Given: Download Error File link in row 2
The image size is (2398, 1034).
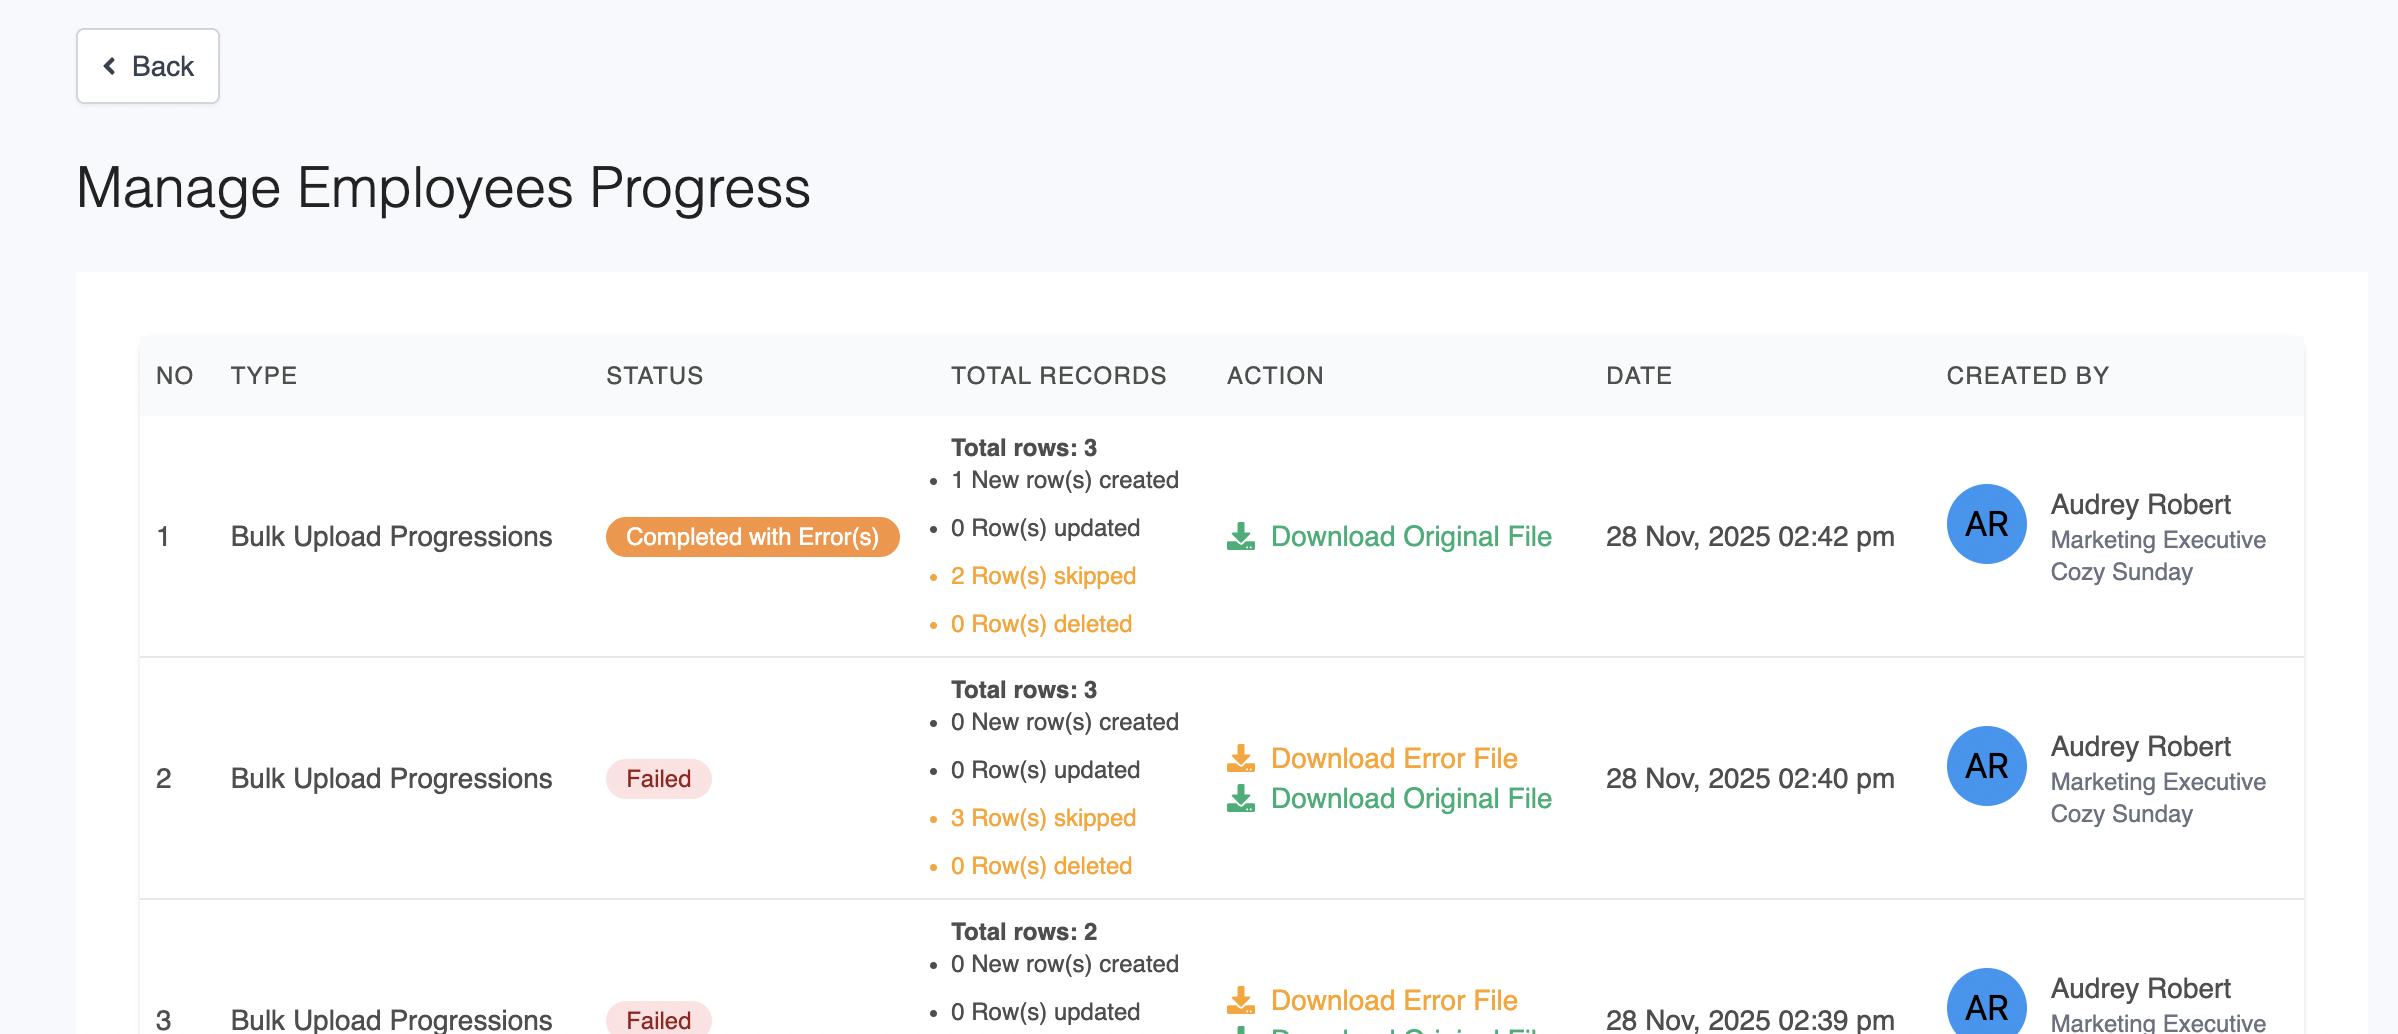Looking at the screenshot, I should tap(1394, 759).
